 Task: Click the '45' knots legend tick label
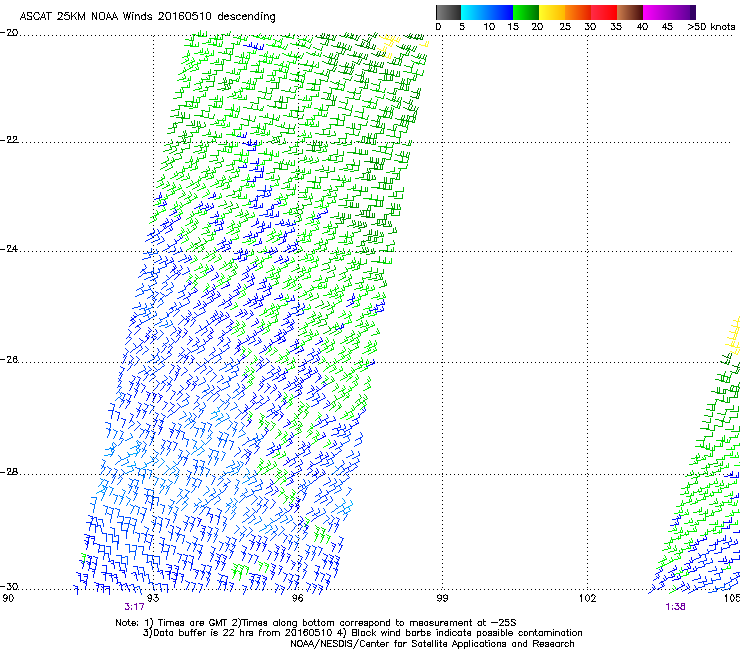point(667,27)
